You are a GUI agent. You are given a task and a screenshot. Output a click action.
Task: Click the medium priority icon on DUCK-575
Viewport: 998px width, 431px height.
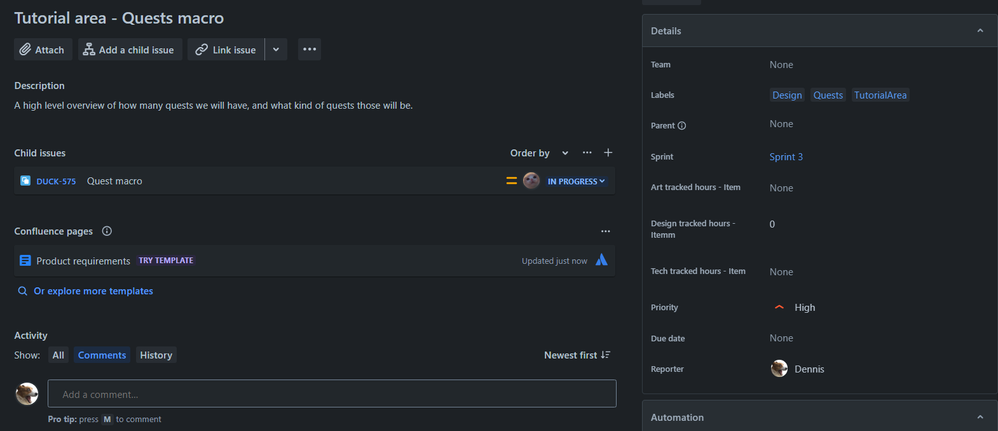click(x=511, y=181)
